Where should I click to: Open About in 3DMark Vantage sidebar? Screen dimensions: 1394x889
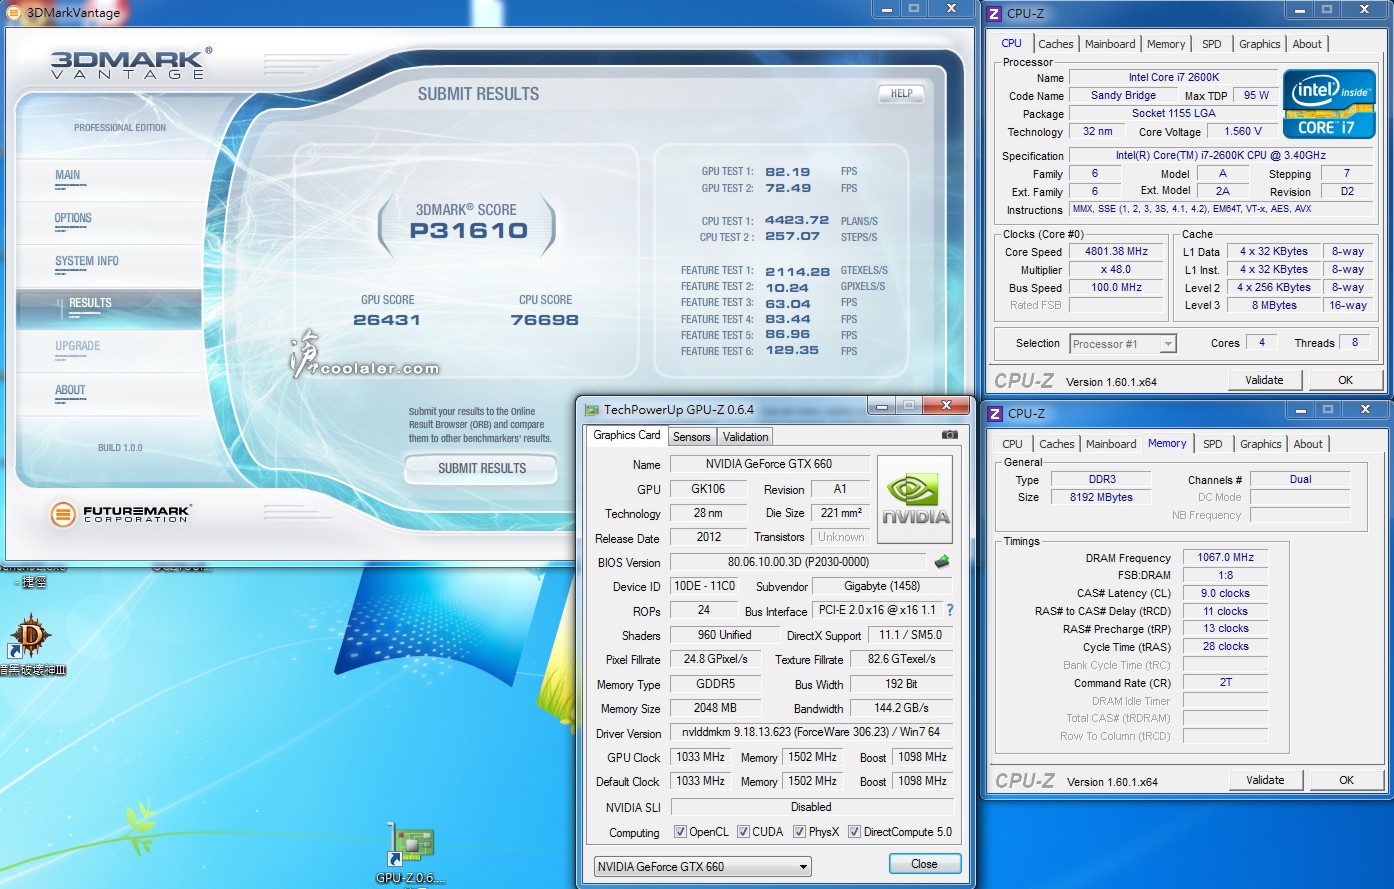click(x=70, y=390)
